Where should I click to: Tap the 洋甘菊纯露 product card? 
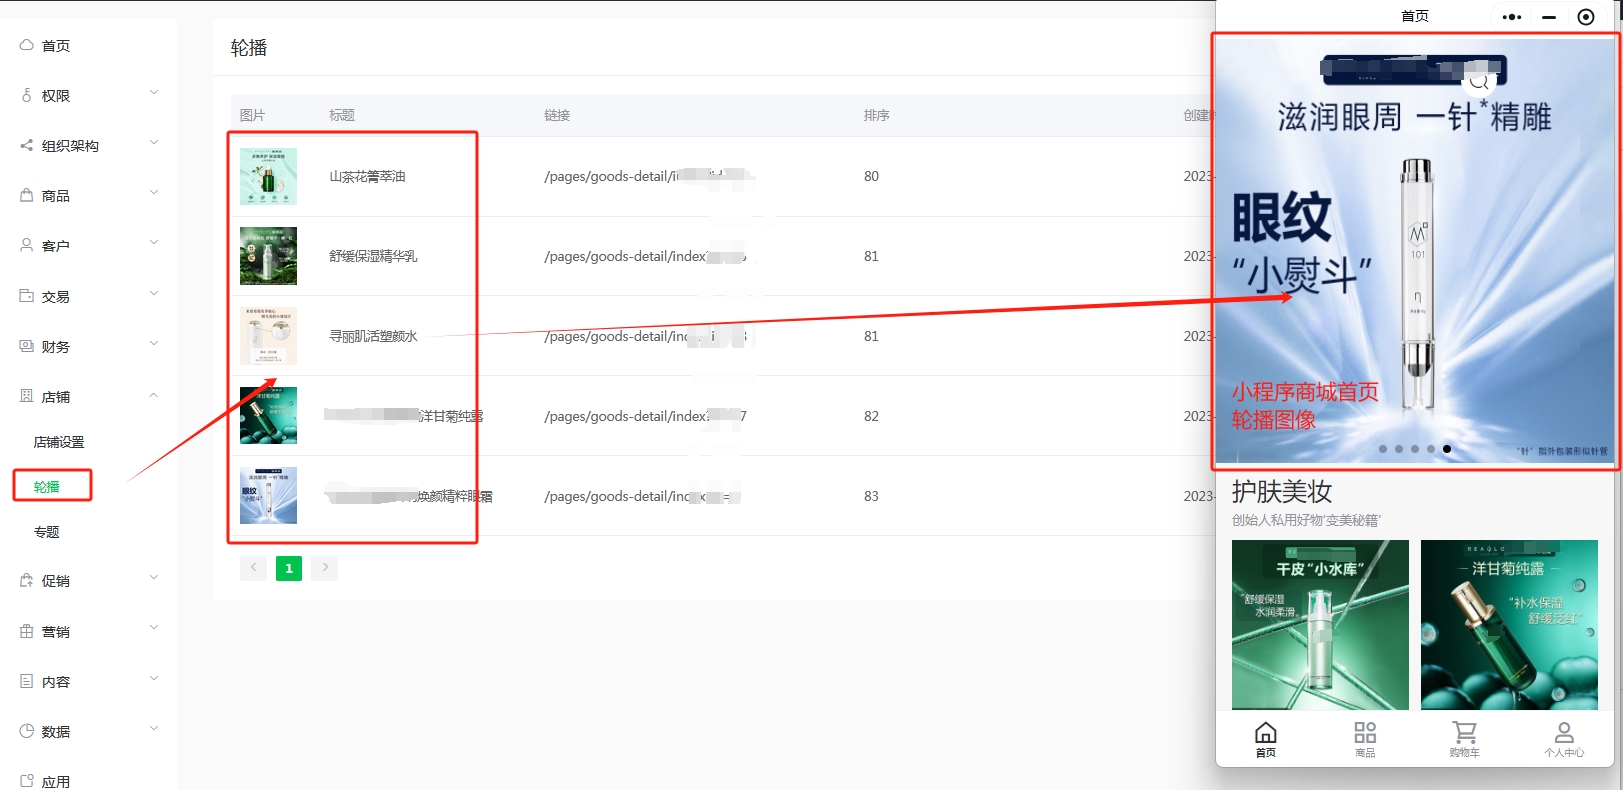tap(1509, 625)
